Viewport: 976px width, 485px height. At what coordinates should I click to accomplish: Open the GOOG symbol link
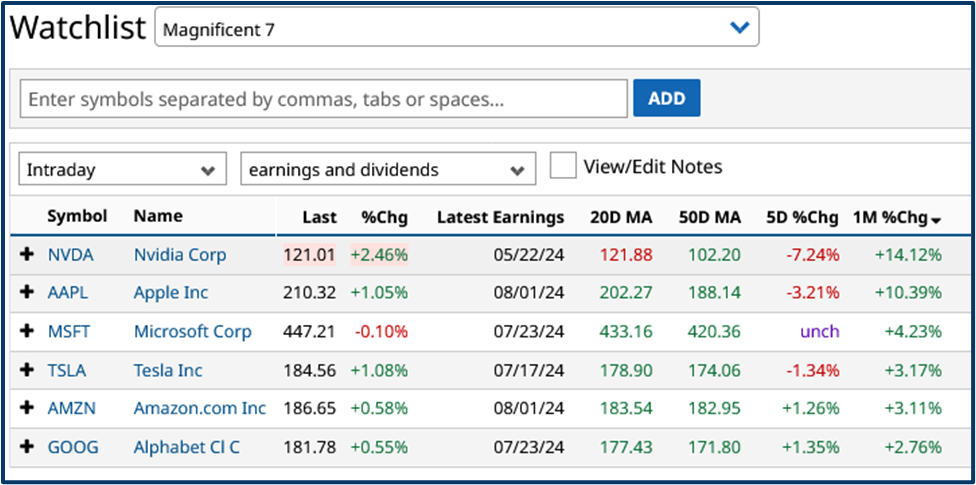coord(73,447)
